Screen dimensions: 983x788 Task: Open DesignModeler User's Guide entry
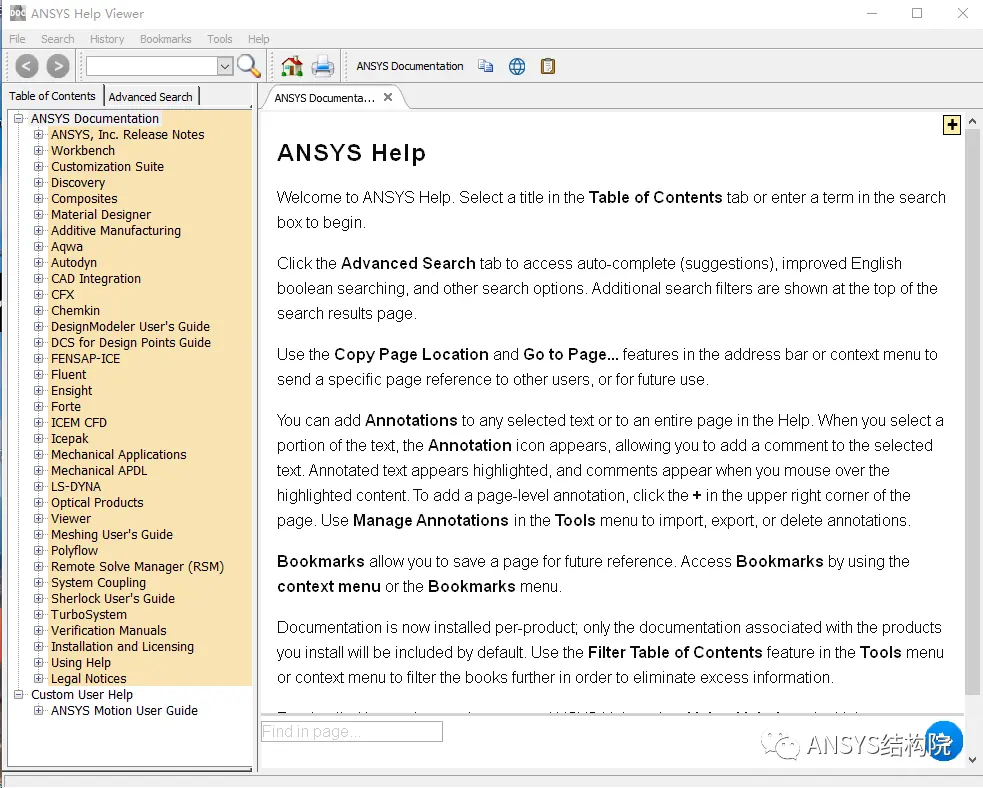pyautogui.click(x=130, y=326)
